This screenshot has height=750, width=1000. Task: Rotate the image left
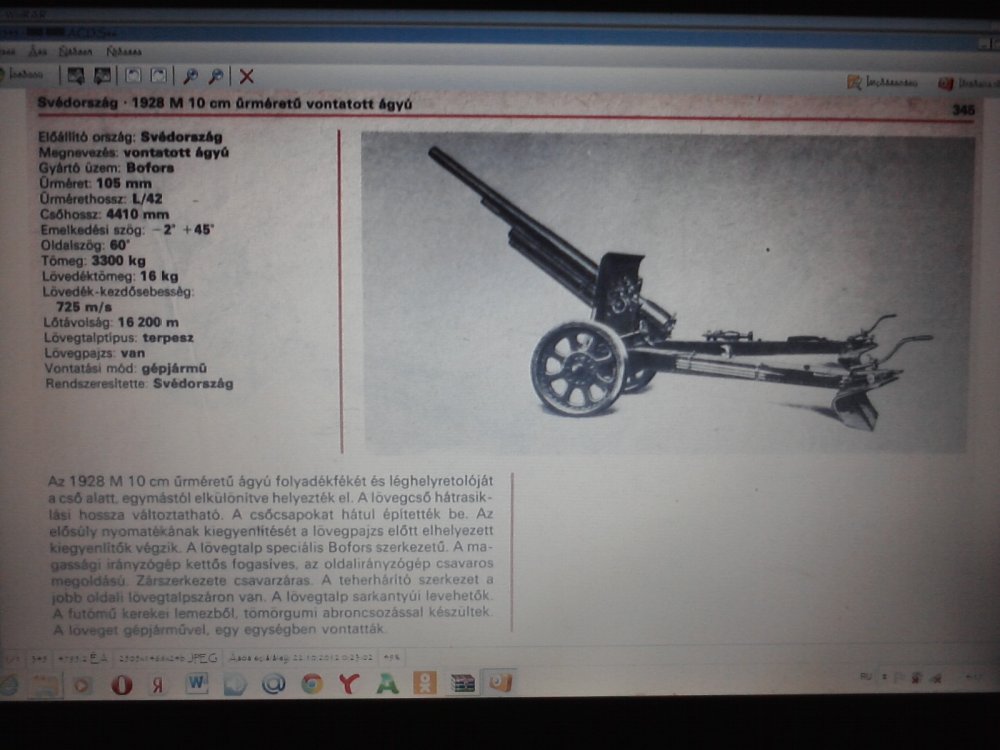(133, 77)
